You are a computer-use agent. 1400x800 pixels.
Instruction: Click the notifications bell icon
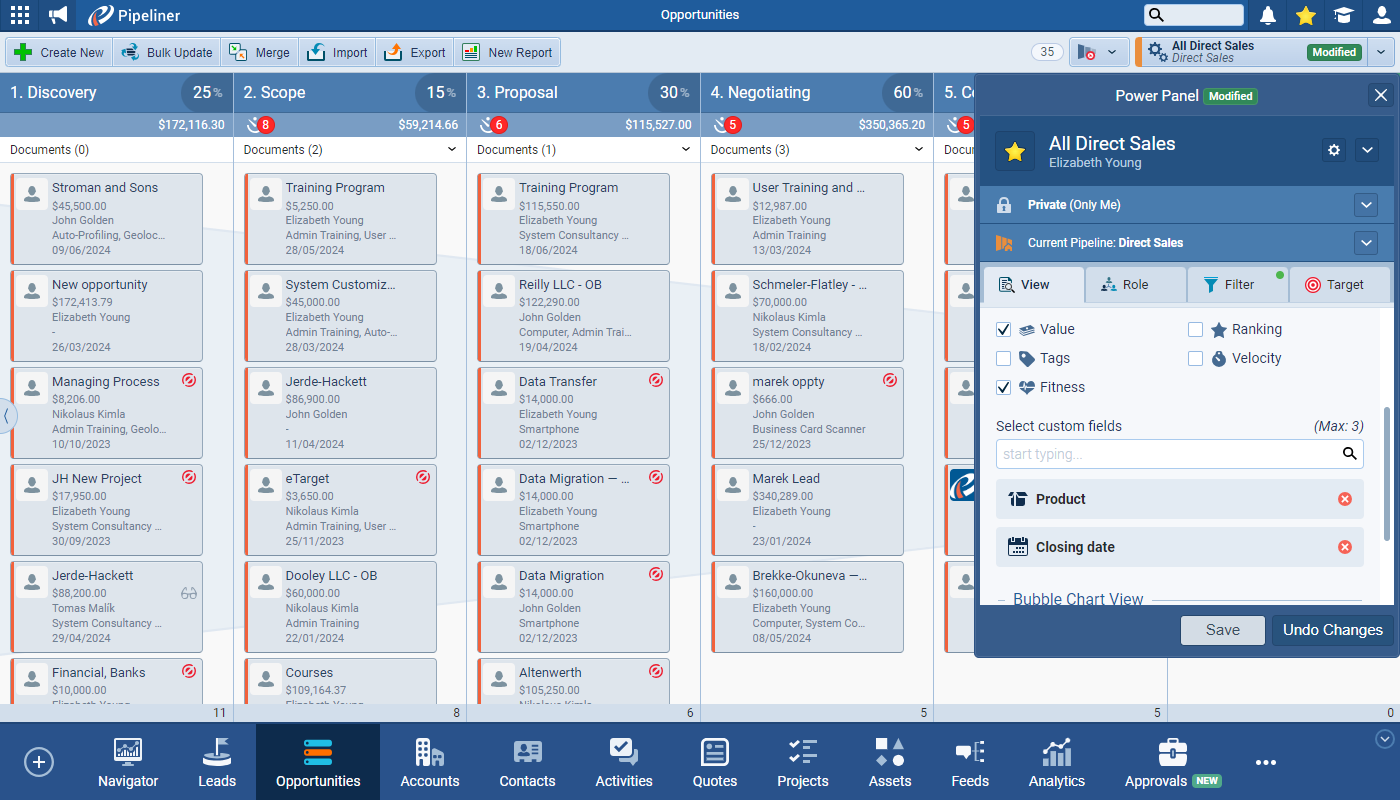tap(1268, 15)
